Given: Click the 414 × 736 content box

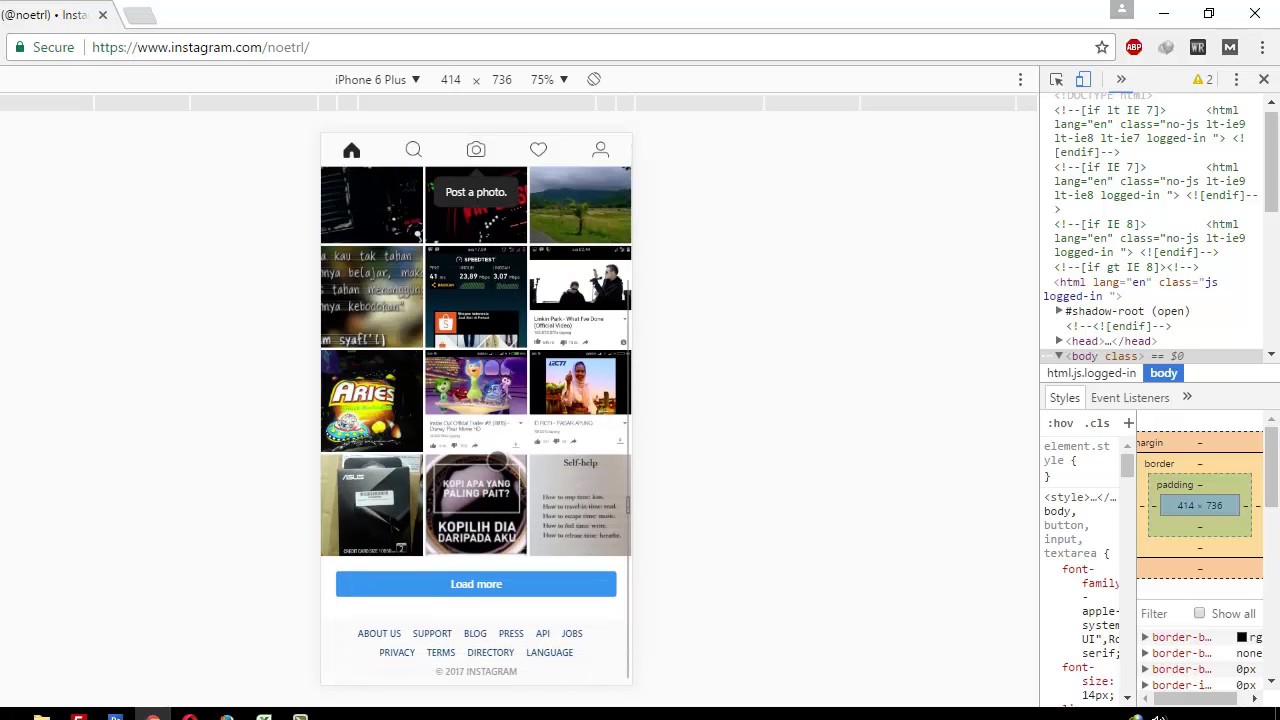Looking at the screenshot, I should point(1199,506).
